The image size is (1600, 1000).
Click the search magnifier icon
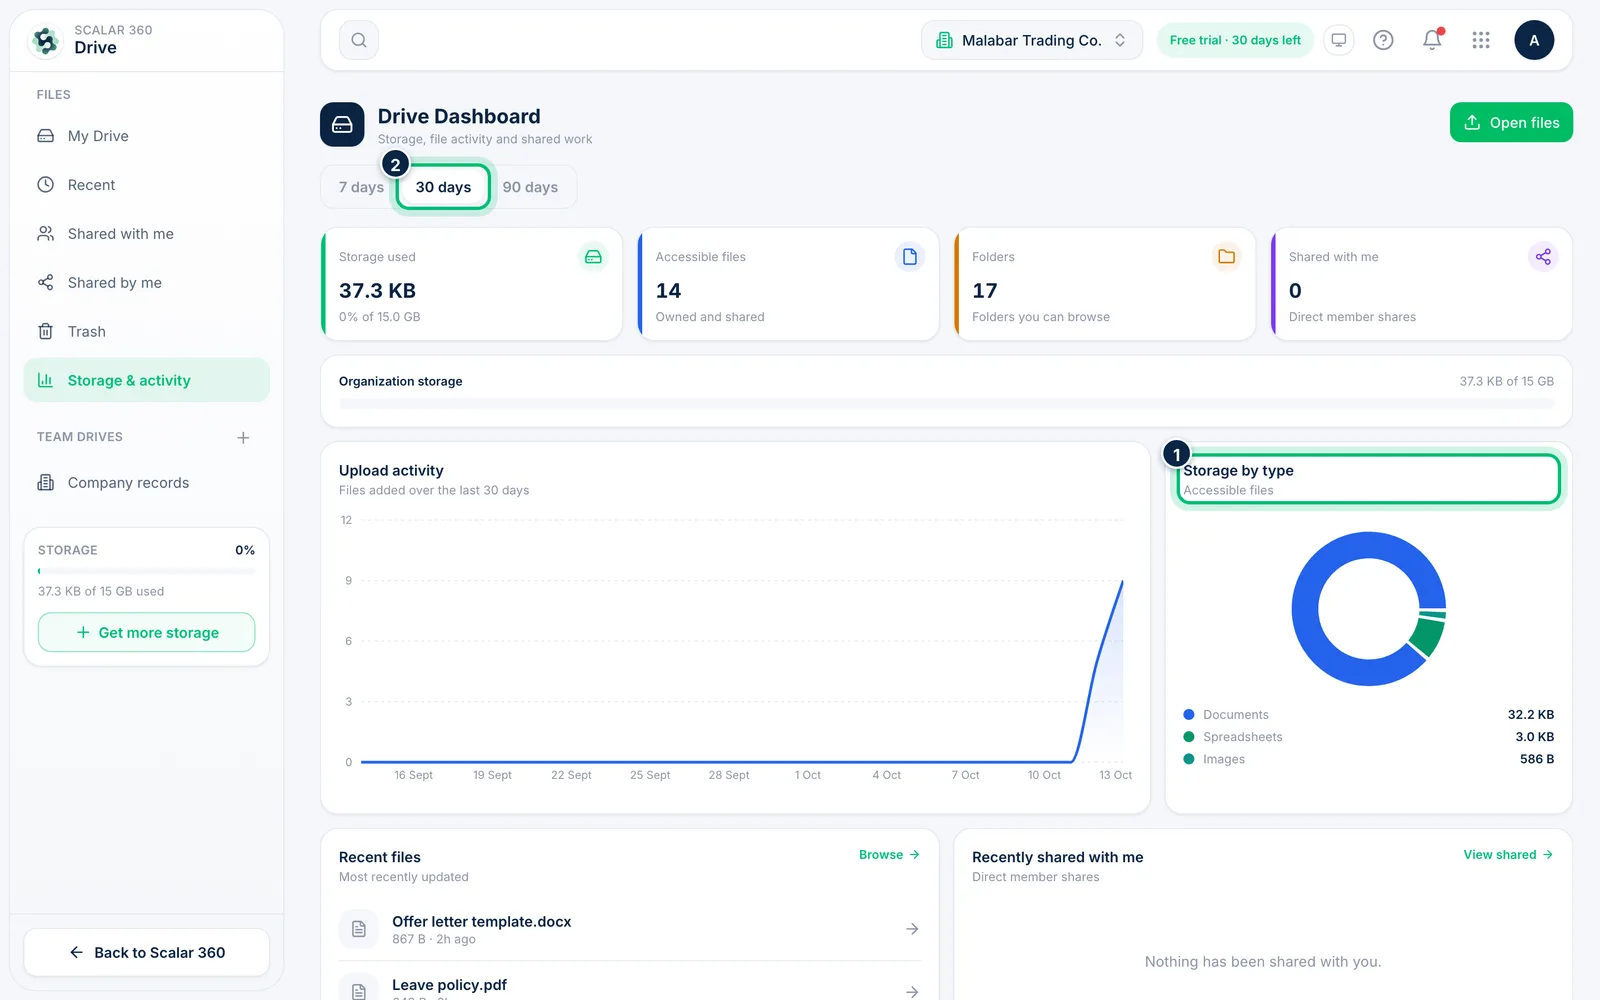tap(359, 40)
